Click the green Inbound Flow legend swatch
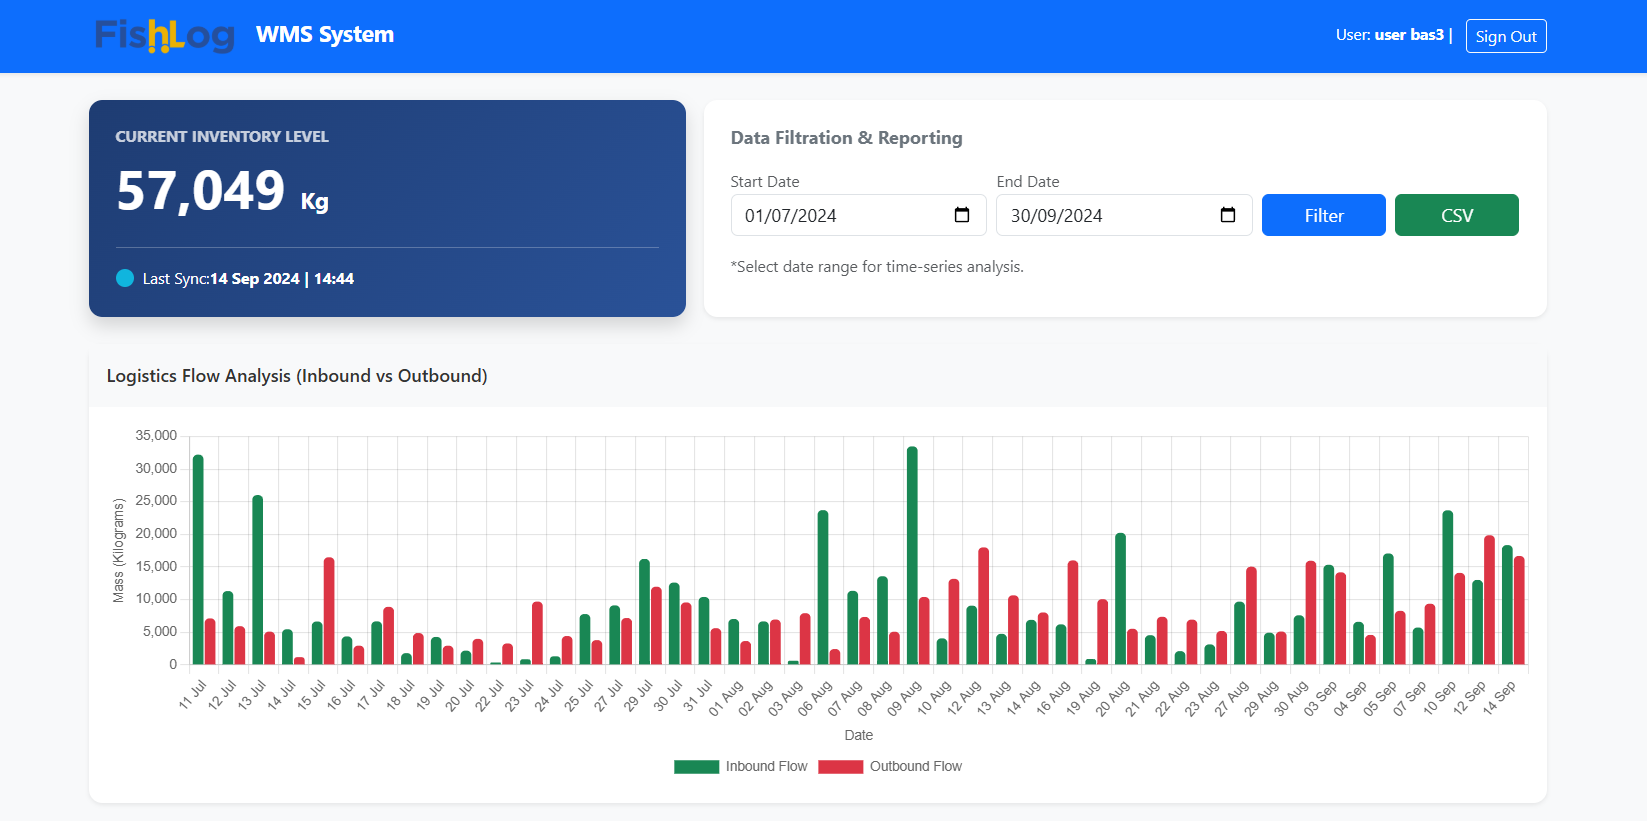Image resolution: width=1647 pixels, height=821 pixels. (696, 767)
